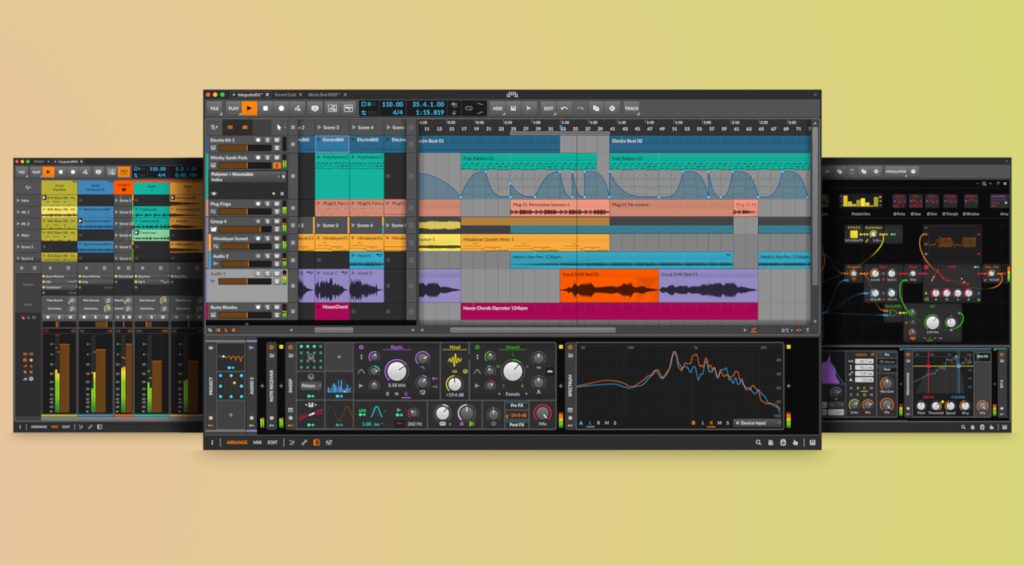Open the PLAY menu in center window

(x=233, y=108)
